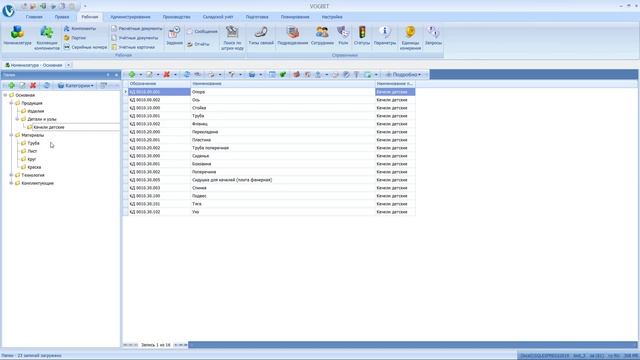
Task: Click the refresh icon in the folders panel
Action: (x=46, y=85)
